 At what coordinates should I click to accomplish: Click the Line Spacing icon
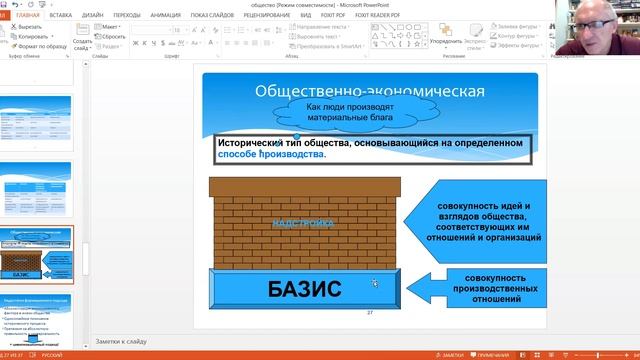(279, 30)
